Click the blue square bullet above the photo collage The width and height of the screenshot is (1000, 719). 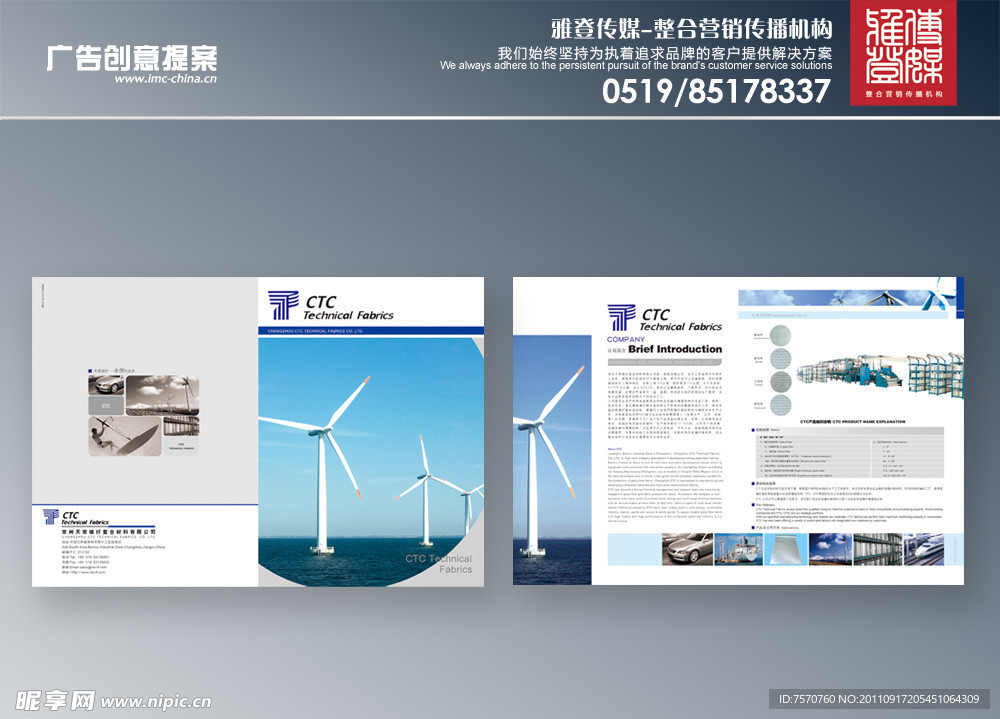pyautogui.click(x=90, y=371)
